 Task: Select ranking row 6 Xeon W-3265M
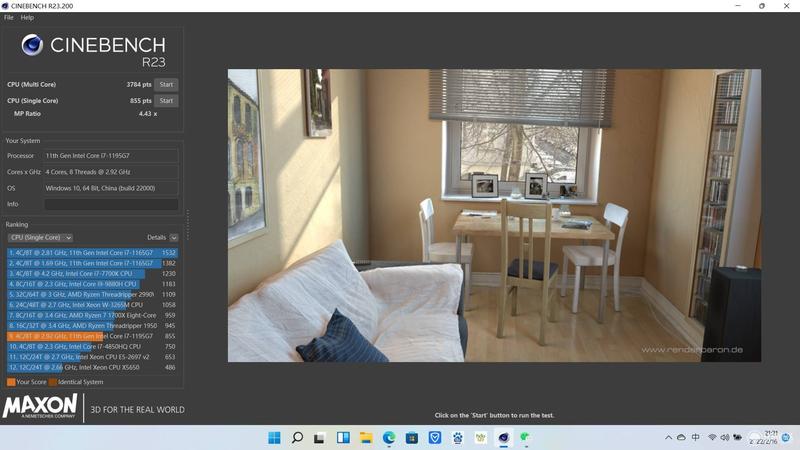point(92,305)
